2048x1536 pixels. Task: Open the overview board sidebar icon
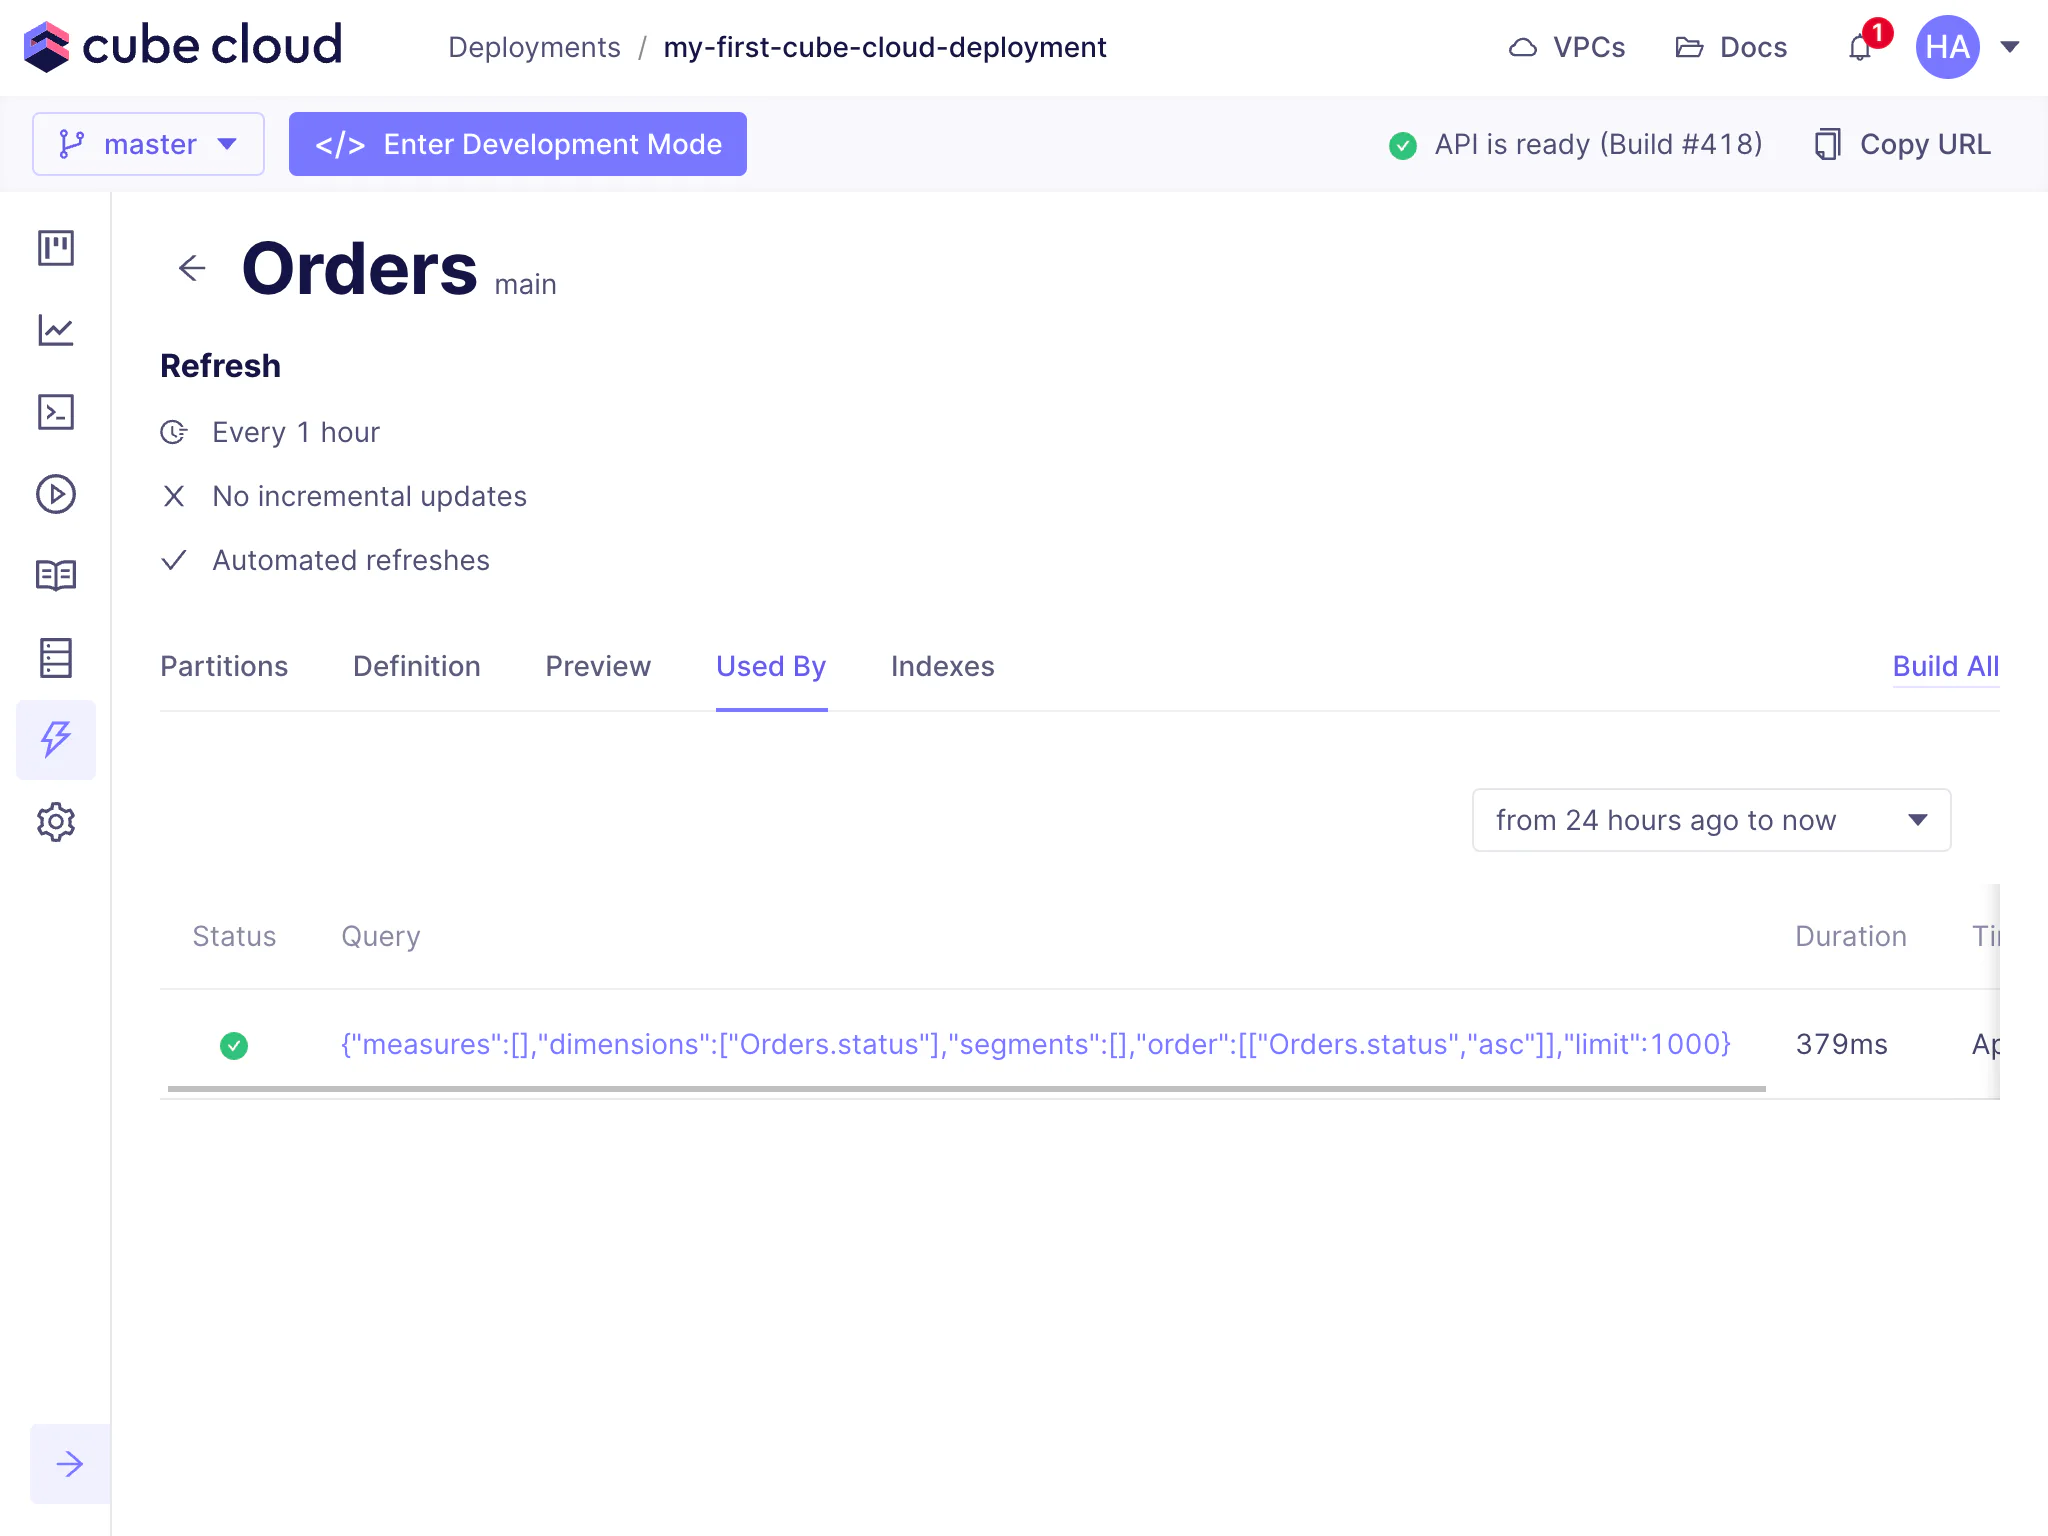pyautogui.click(x=56, y=248)
